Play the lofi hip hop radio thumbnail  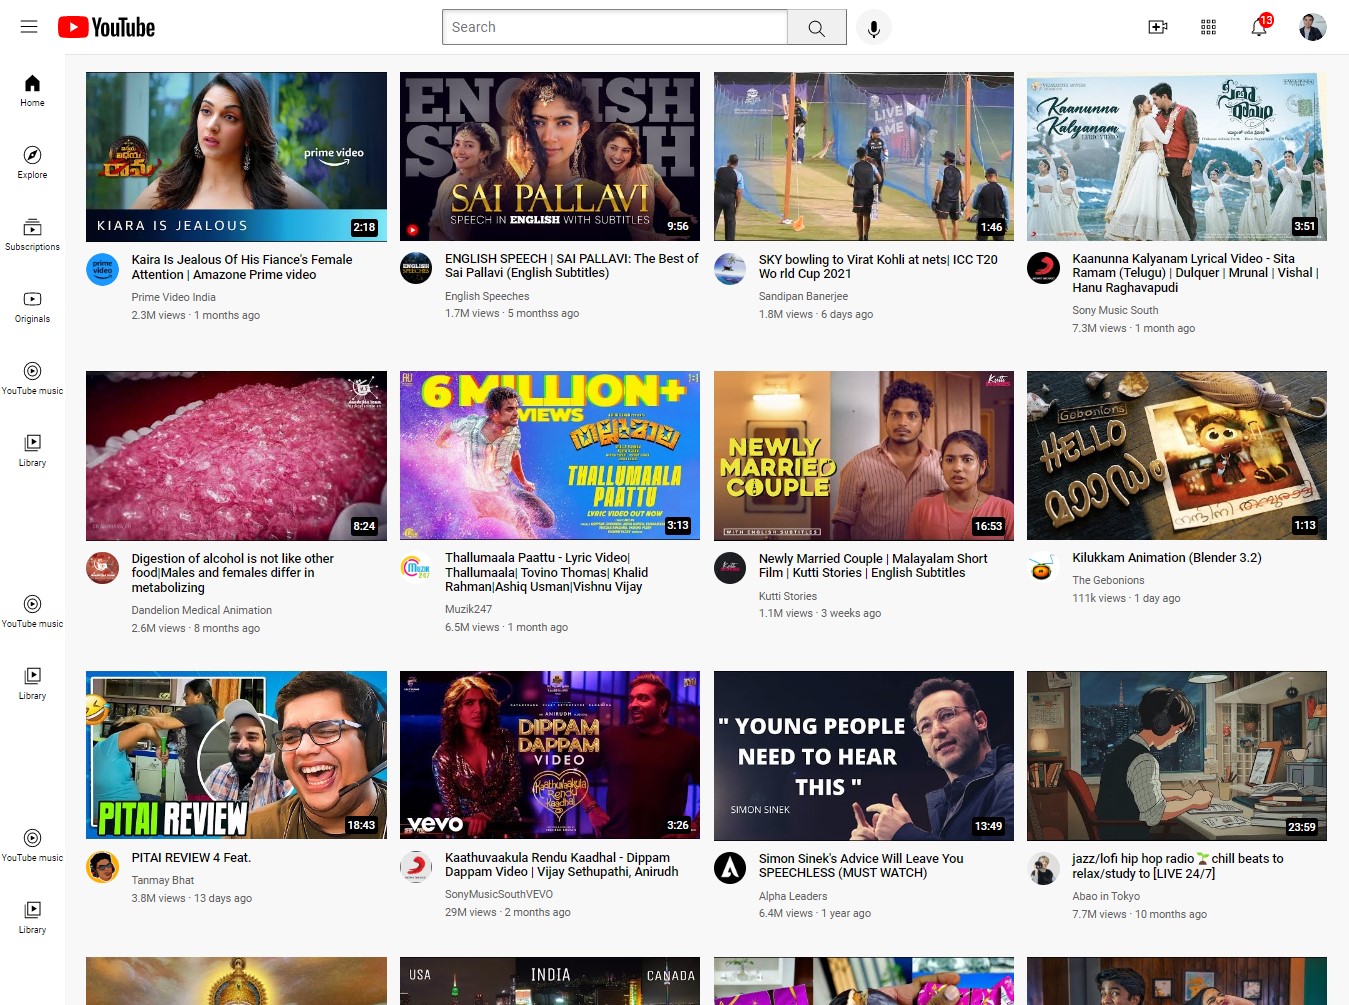click(1176, 755)
